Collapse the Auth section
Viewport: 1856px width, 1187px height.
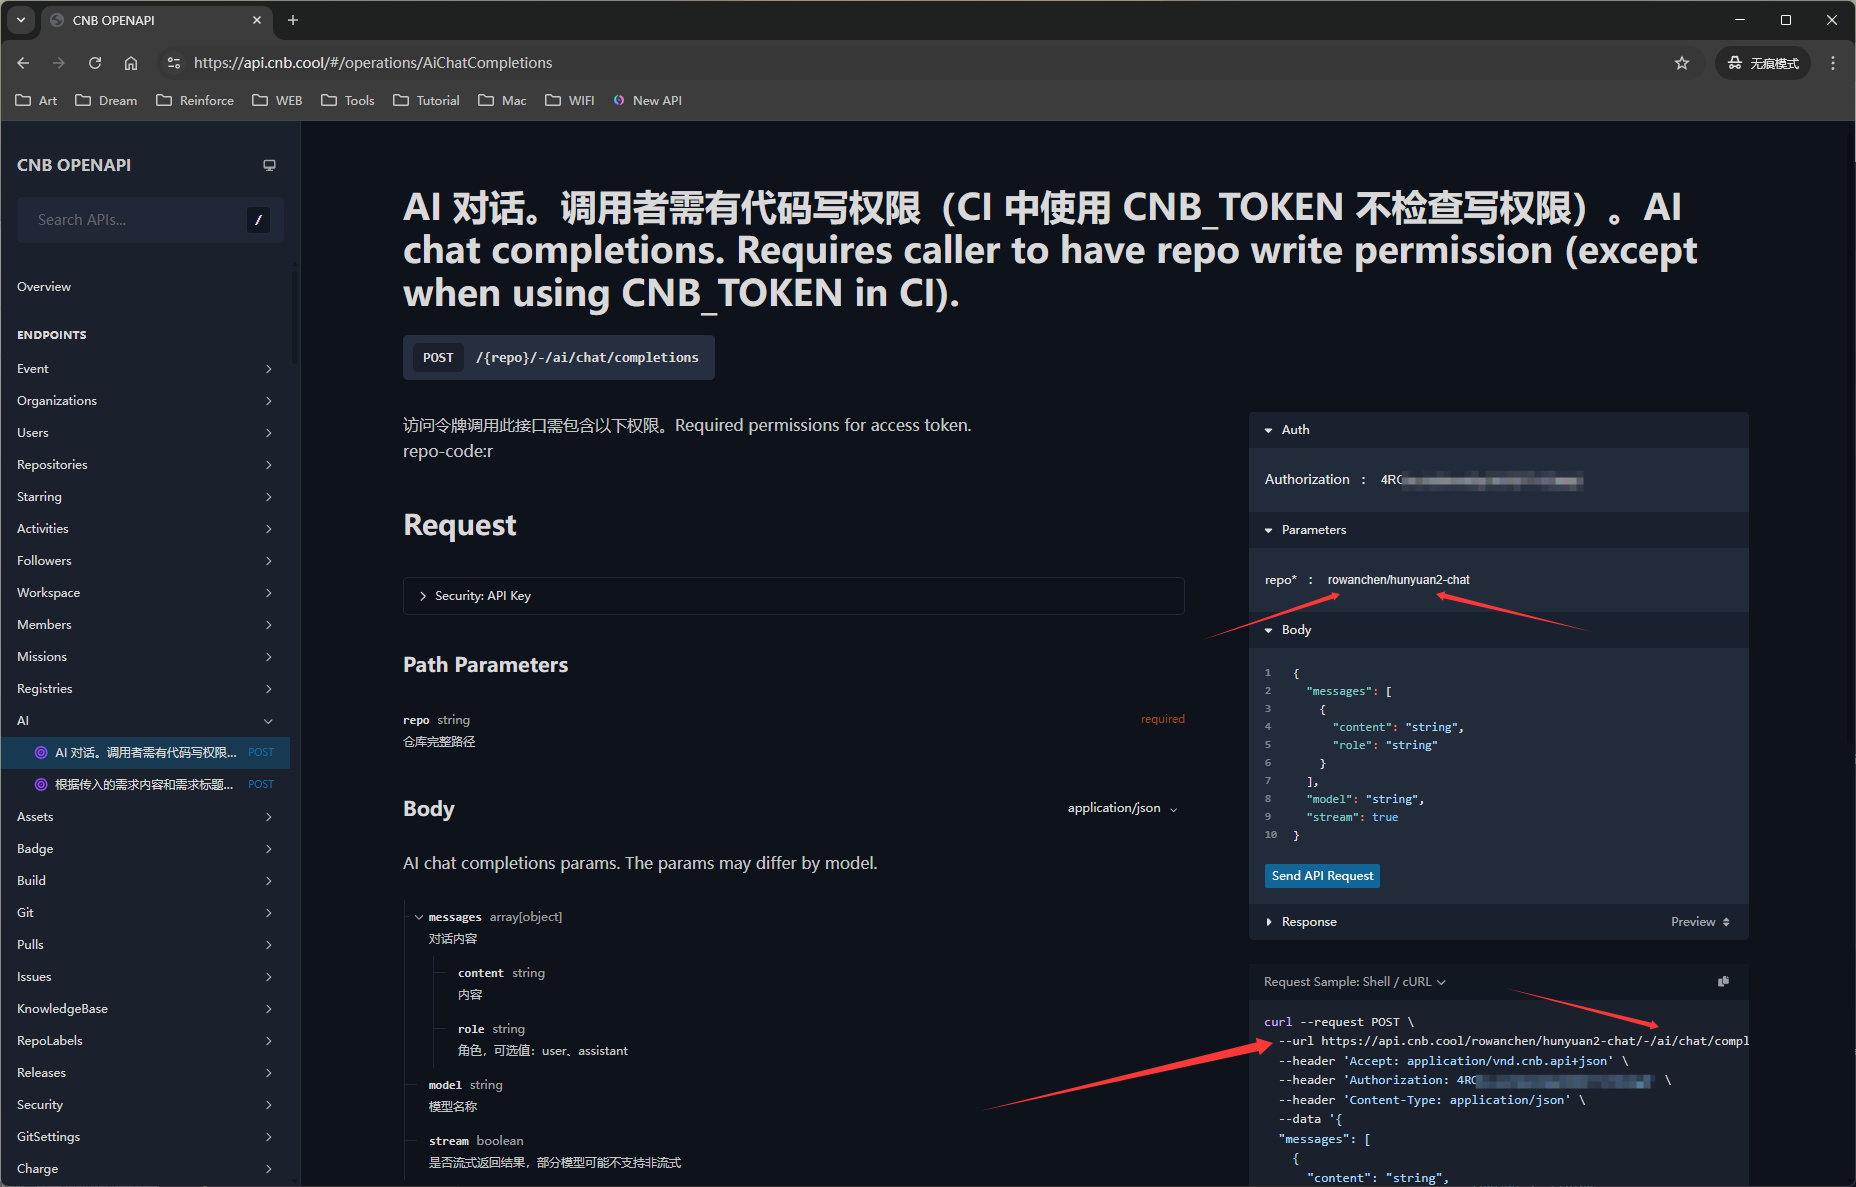coord(1287,430)
